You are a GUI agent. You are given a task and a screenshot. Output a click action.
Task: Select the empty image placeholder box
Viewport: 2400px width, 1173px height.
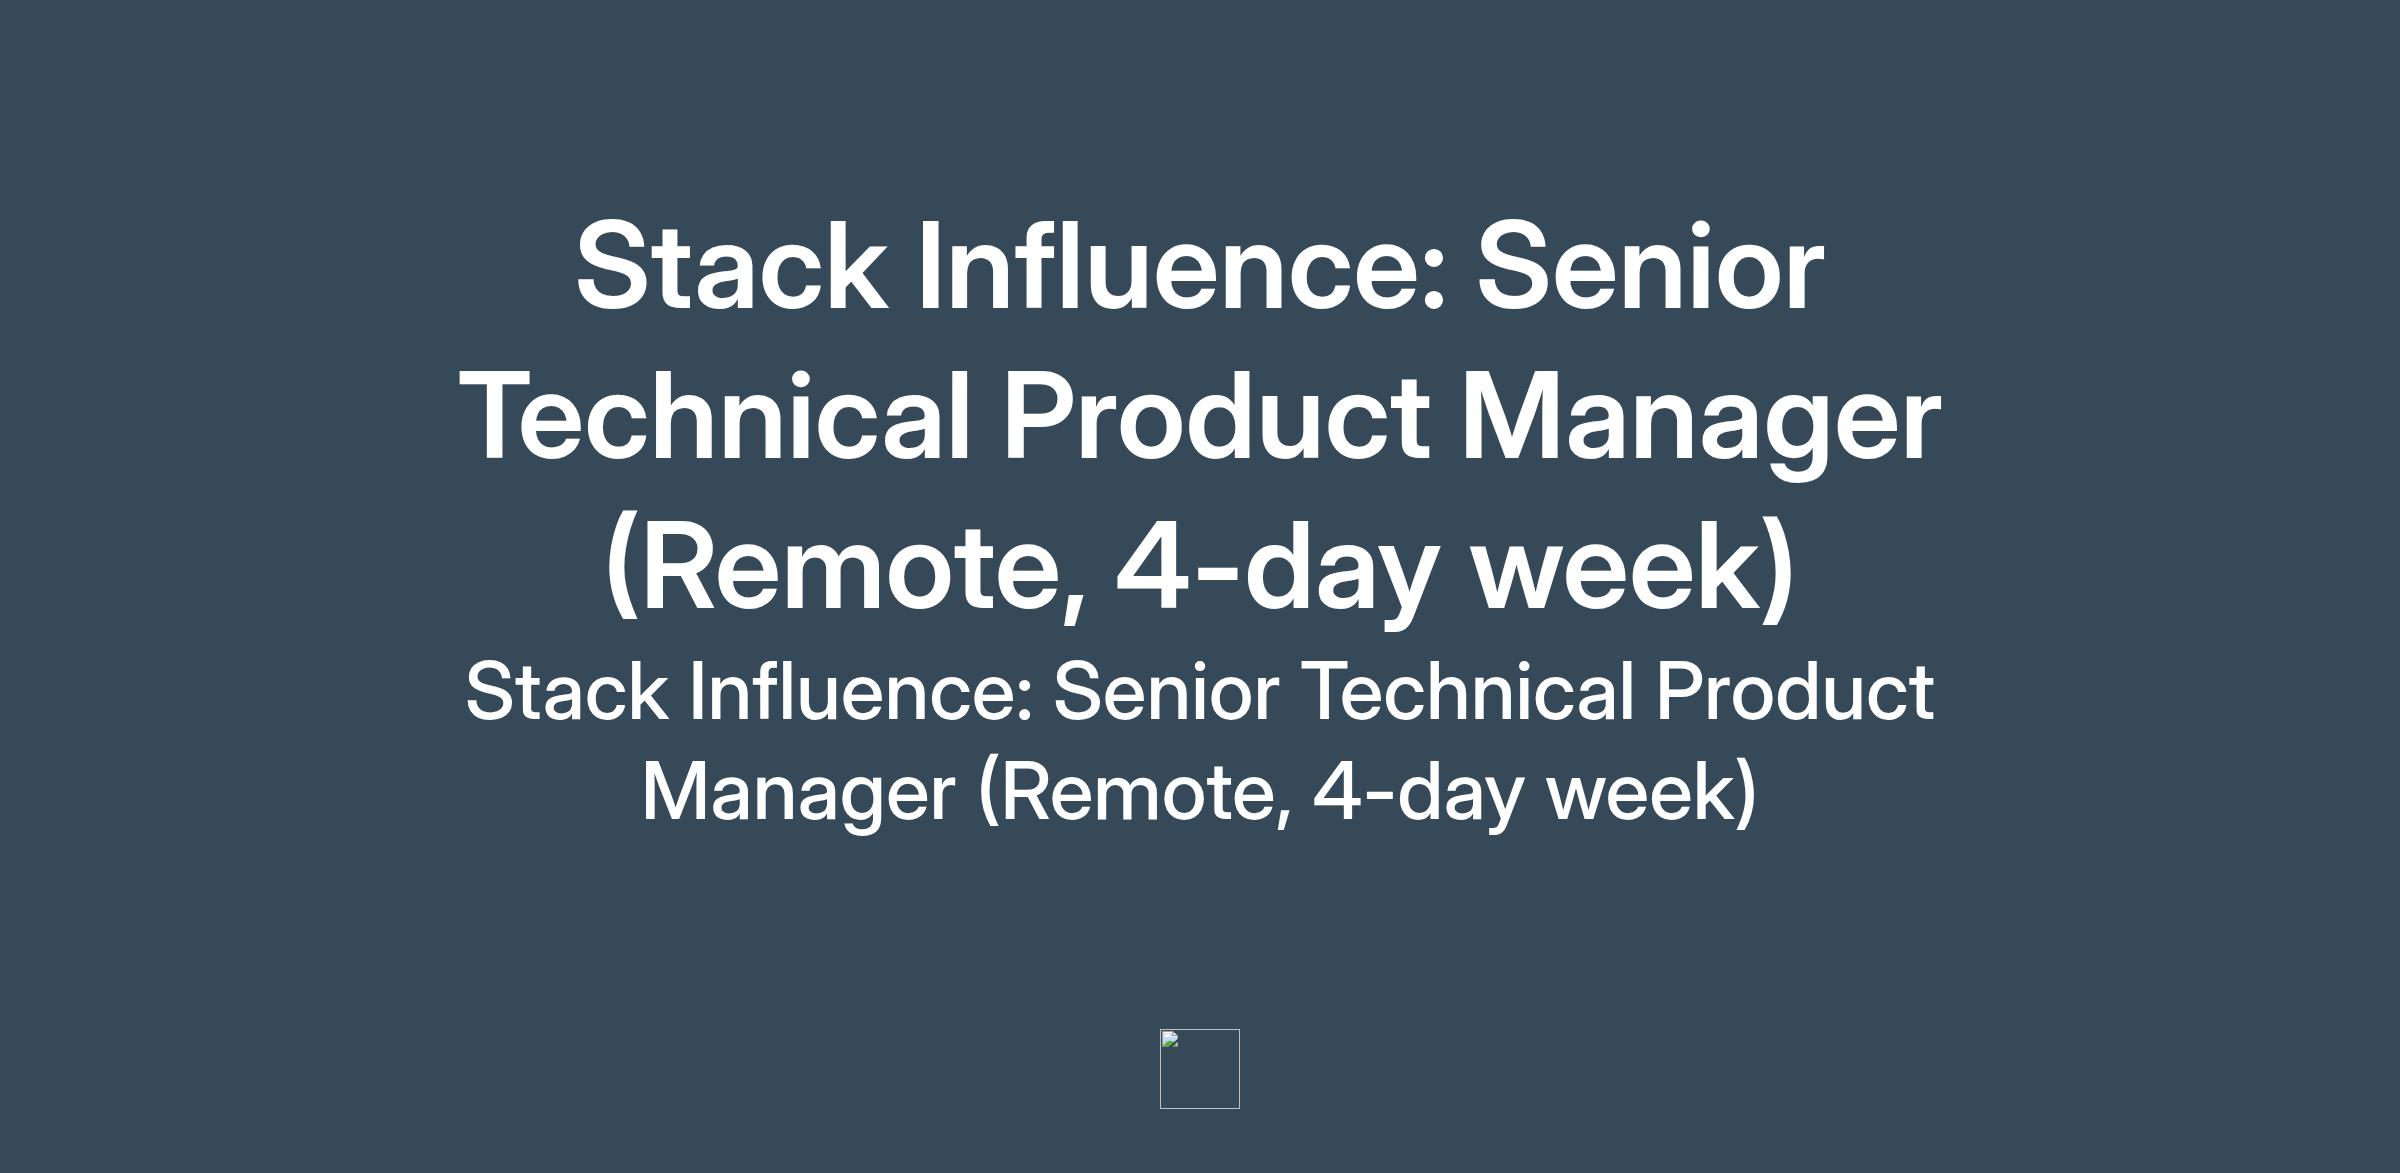click(x=1200, y=1069)
